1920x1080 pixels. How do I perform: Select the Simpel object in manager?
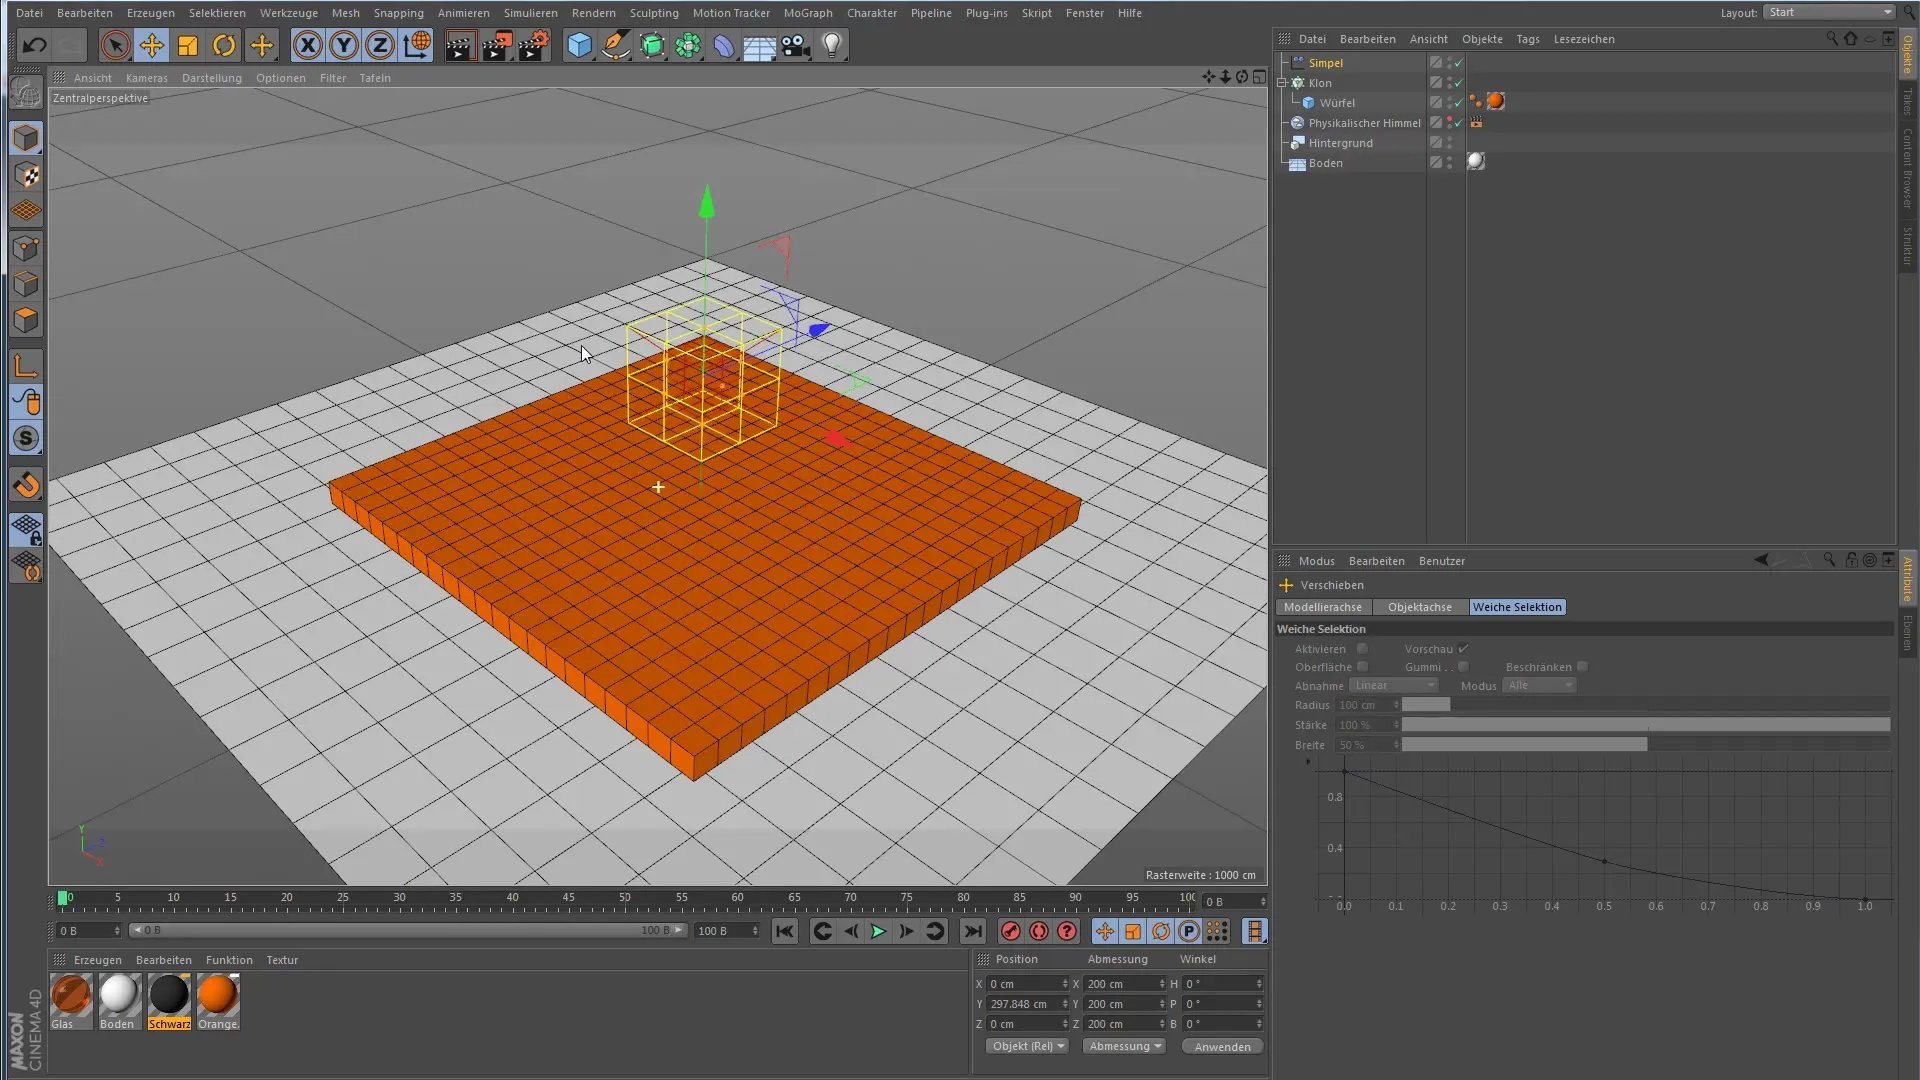coord(1326,63)
